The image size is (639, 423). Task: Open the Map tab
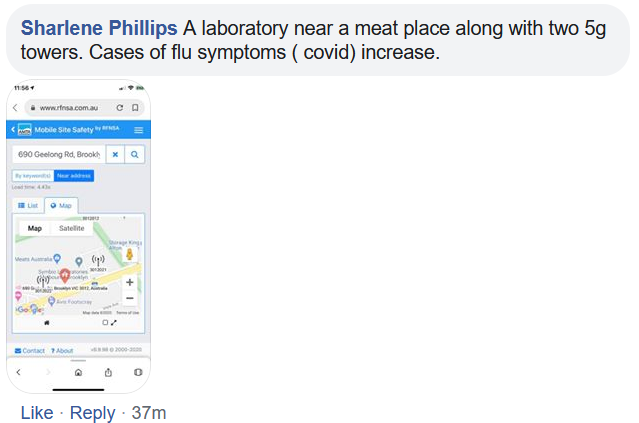click(61, 205)
